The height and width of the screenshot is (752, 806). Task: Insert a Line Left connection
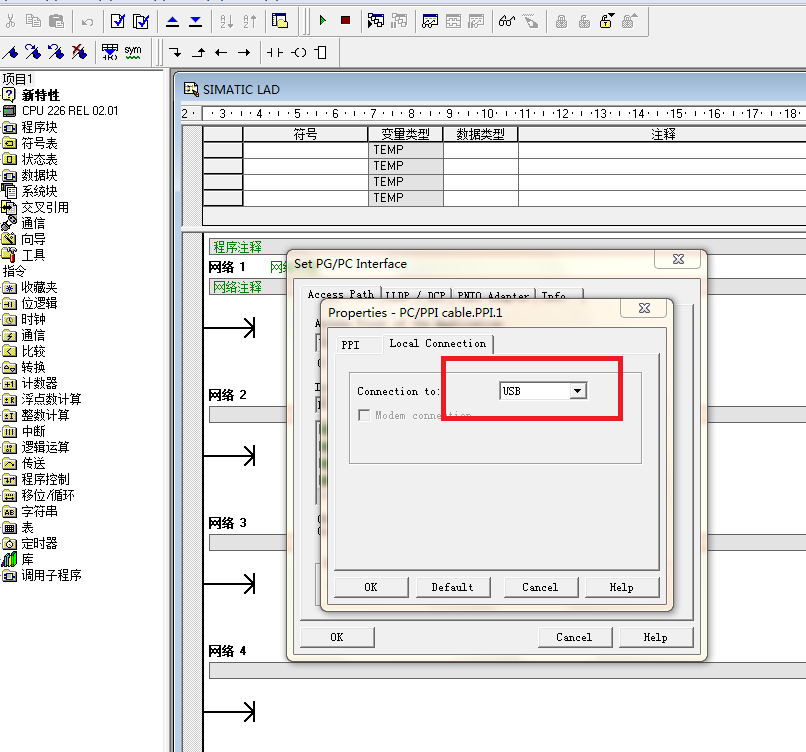[x=221, y=52]
